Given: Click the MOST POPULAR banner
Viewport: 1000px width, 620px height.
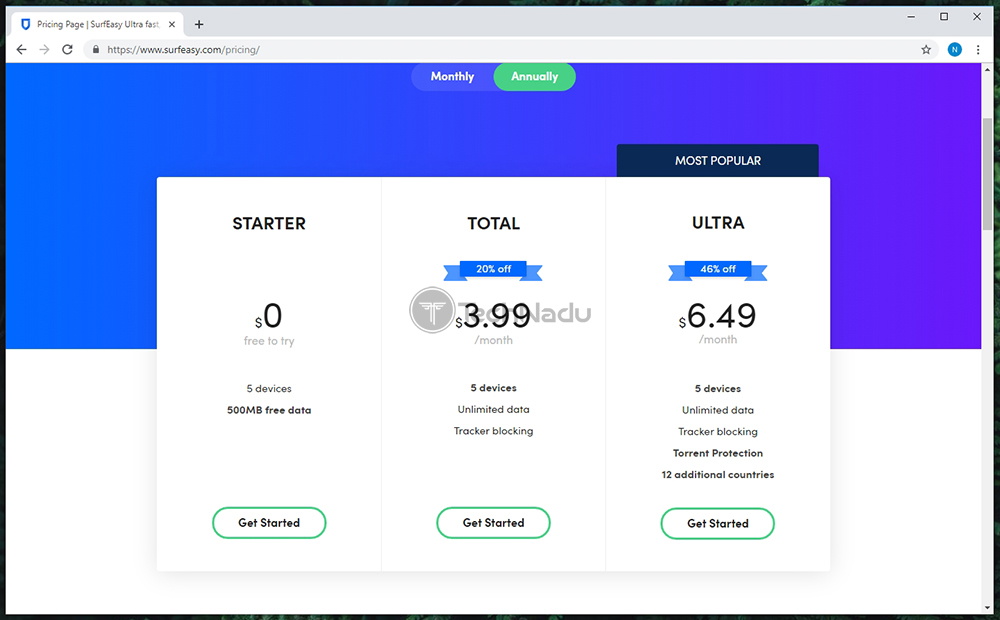Looking at the screenshot, I should (x=717, y=161).
